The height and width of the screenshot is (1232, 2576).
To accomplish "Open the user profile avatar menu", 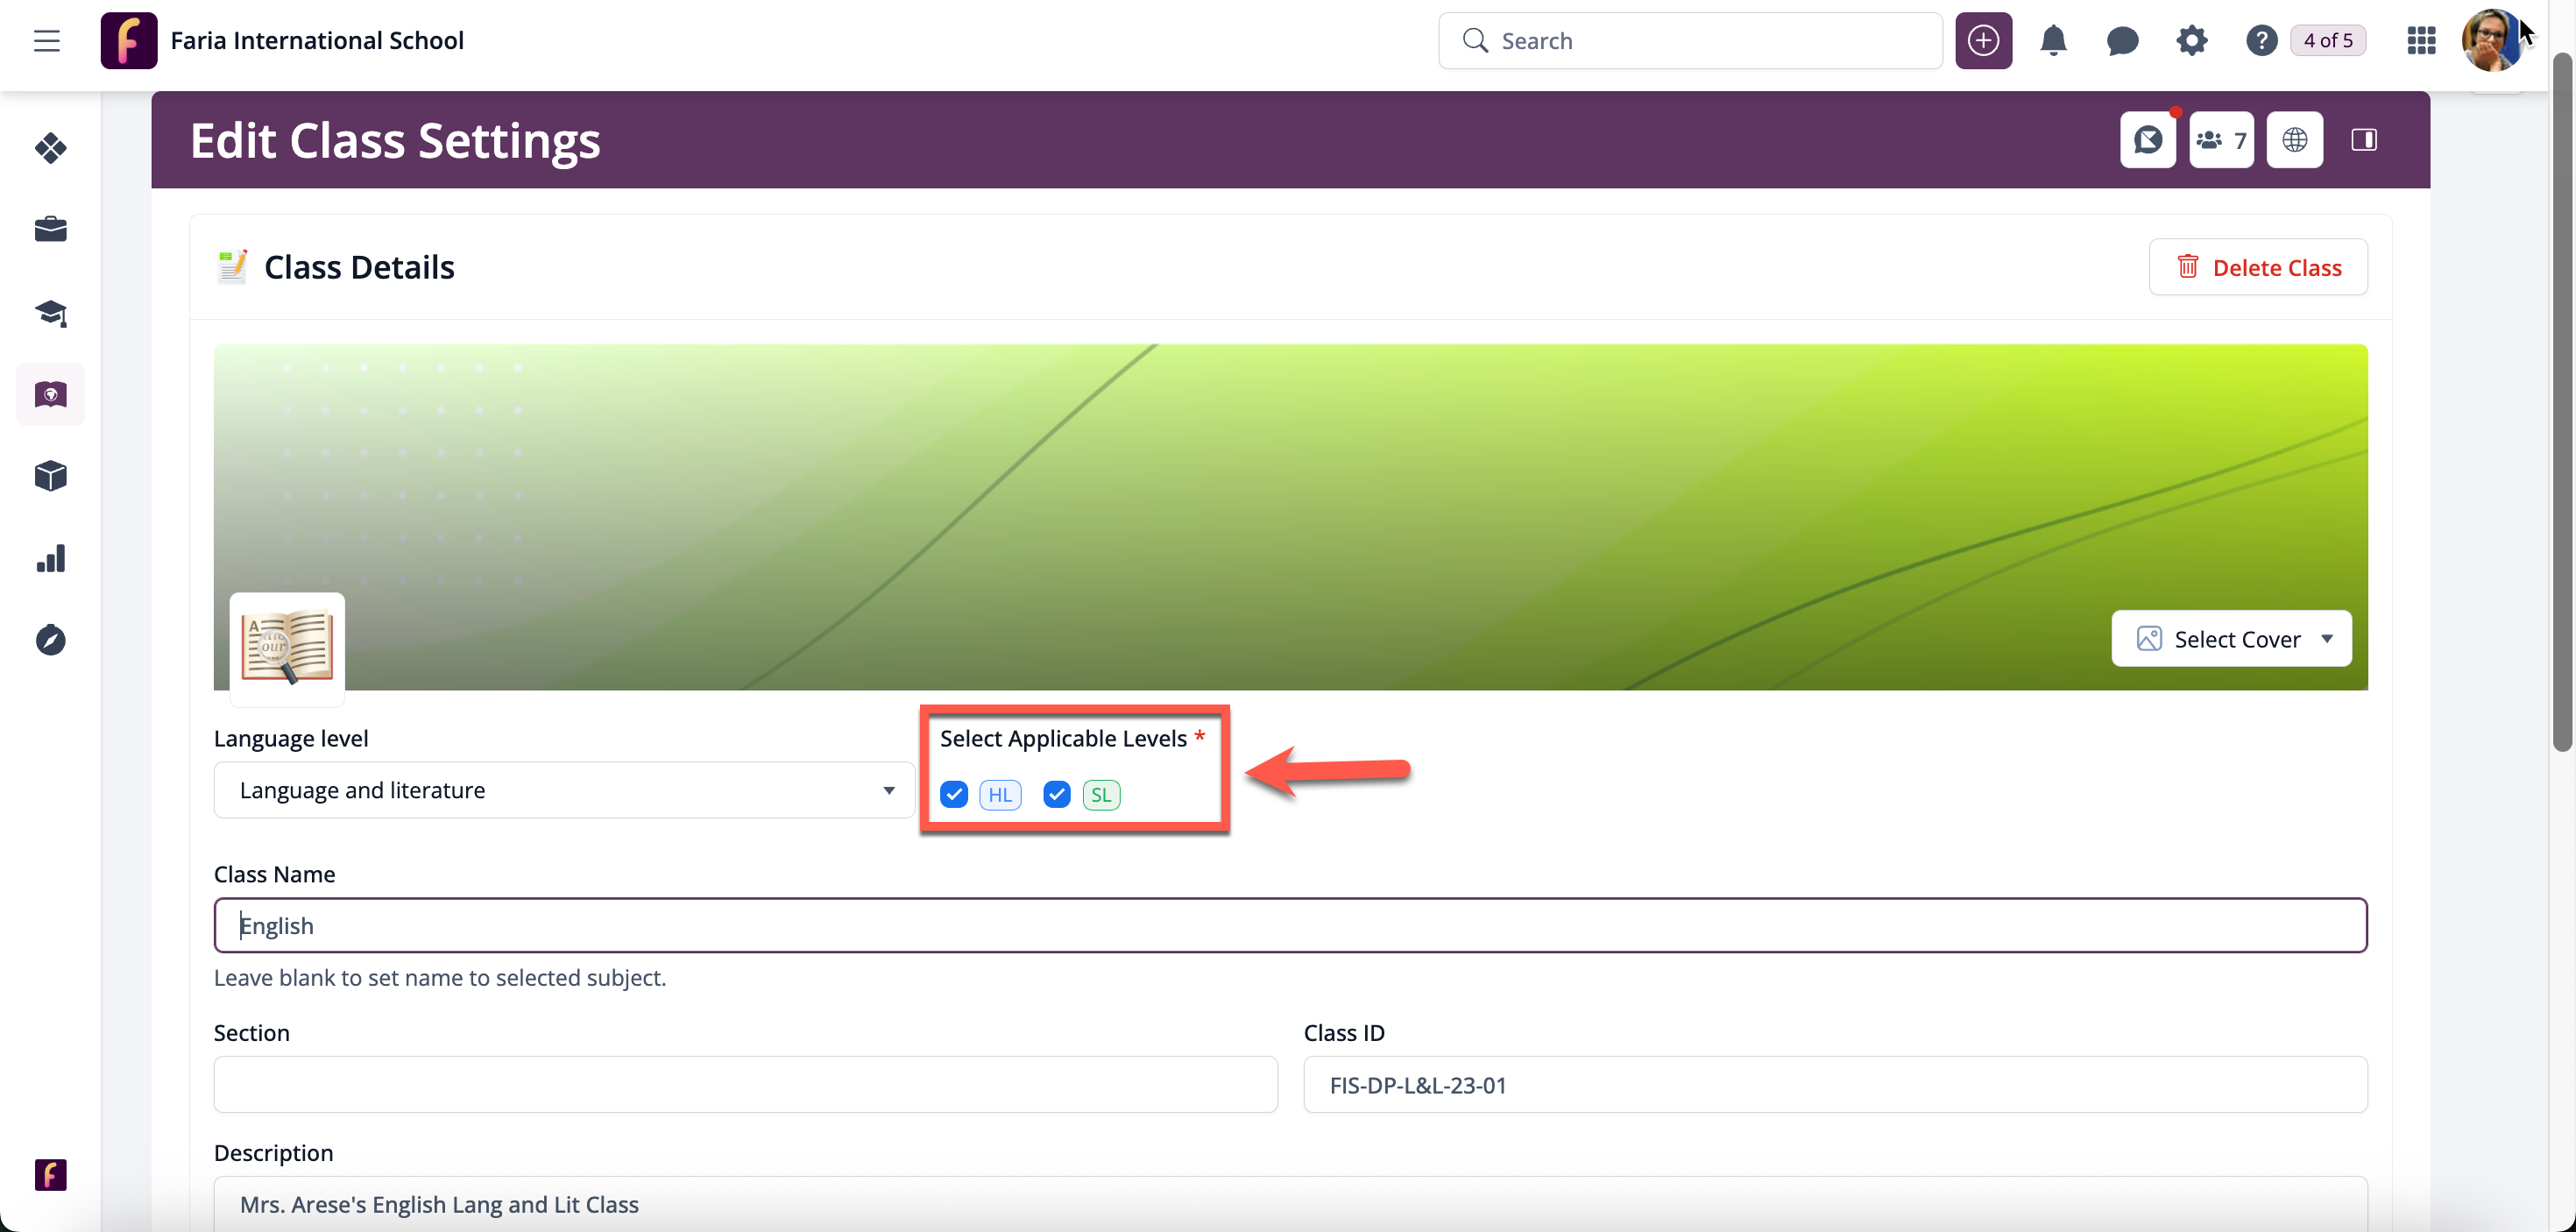I will 2490,41.
